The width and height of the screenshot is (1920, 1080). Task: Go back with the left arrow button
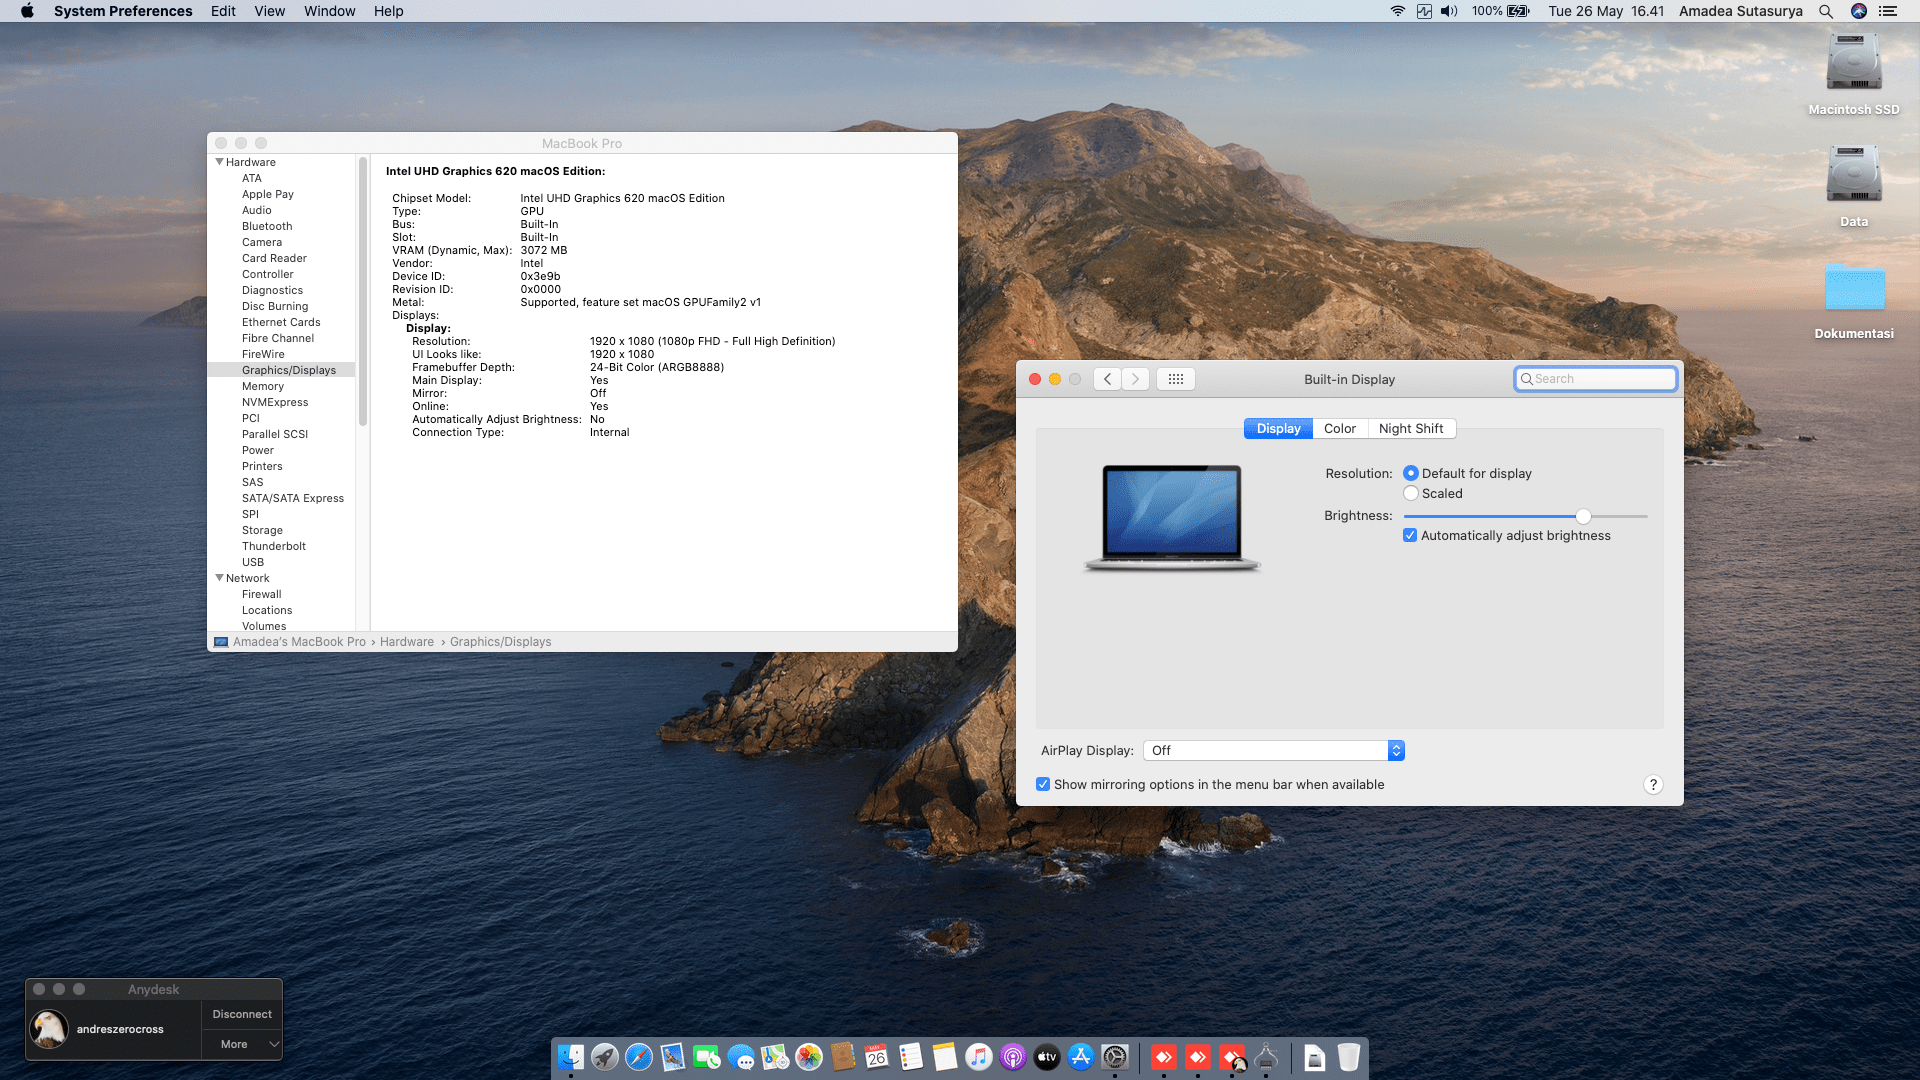click(x=1107, y=379)
